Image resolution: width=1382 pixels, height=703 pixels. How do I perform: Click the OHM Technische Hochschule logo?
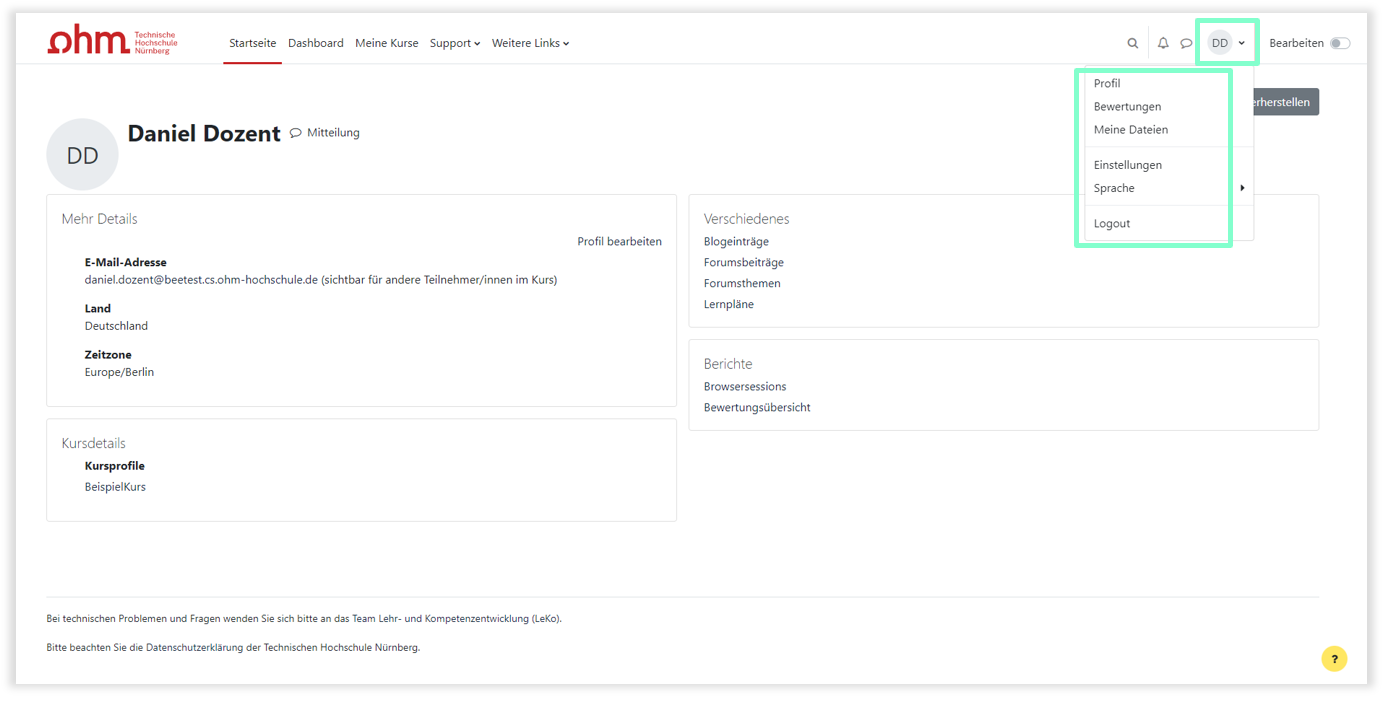tap(112, 42)
